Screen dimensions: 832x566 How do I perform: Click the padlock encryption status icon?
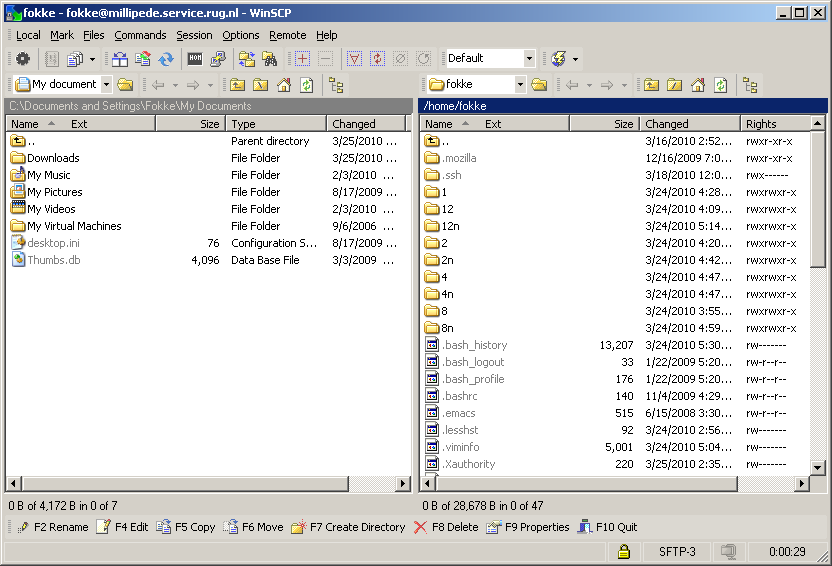tap(624, 552)
